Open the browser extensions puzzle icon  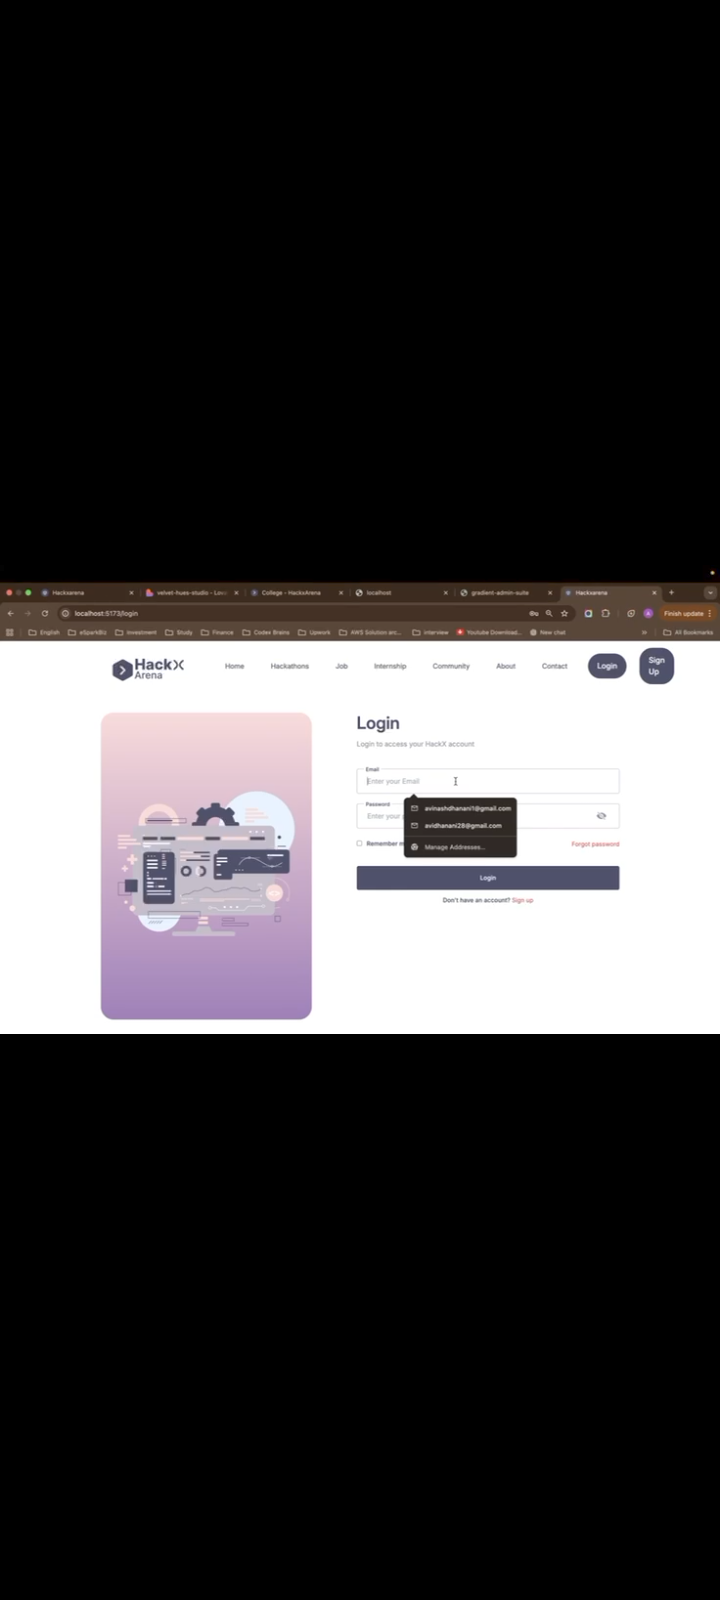coord(605,613)
